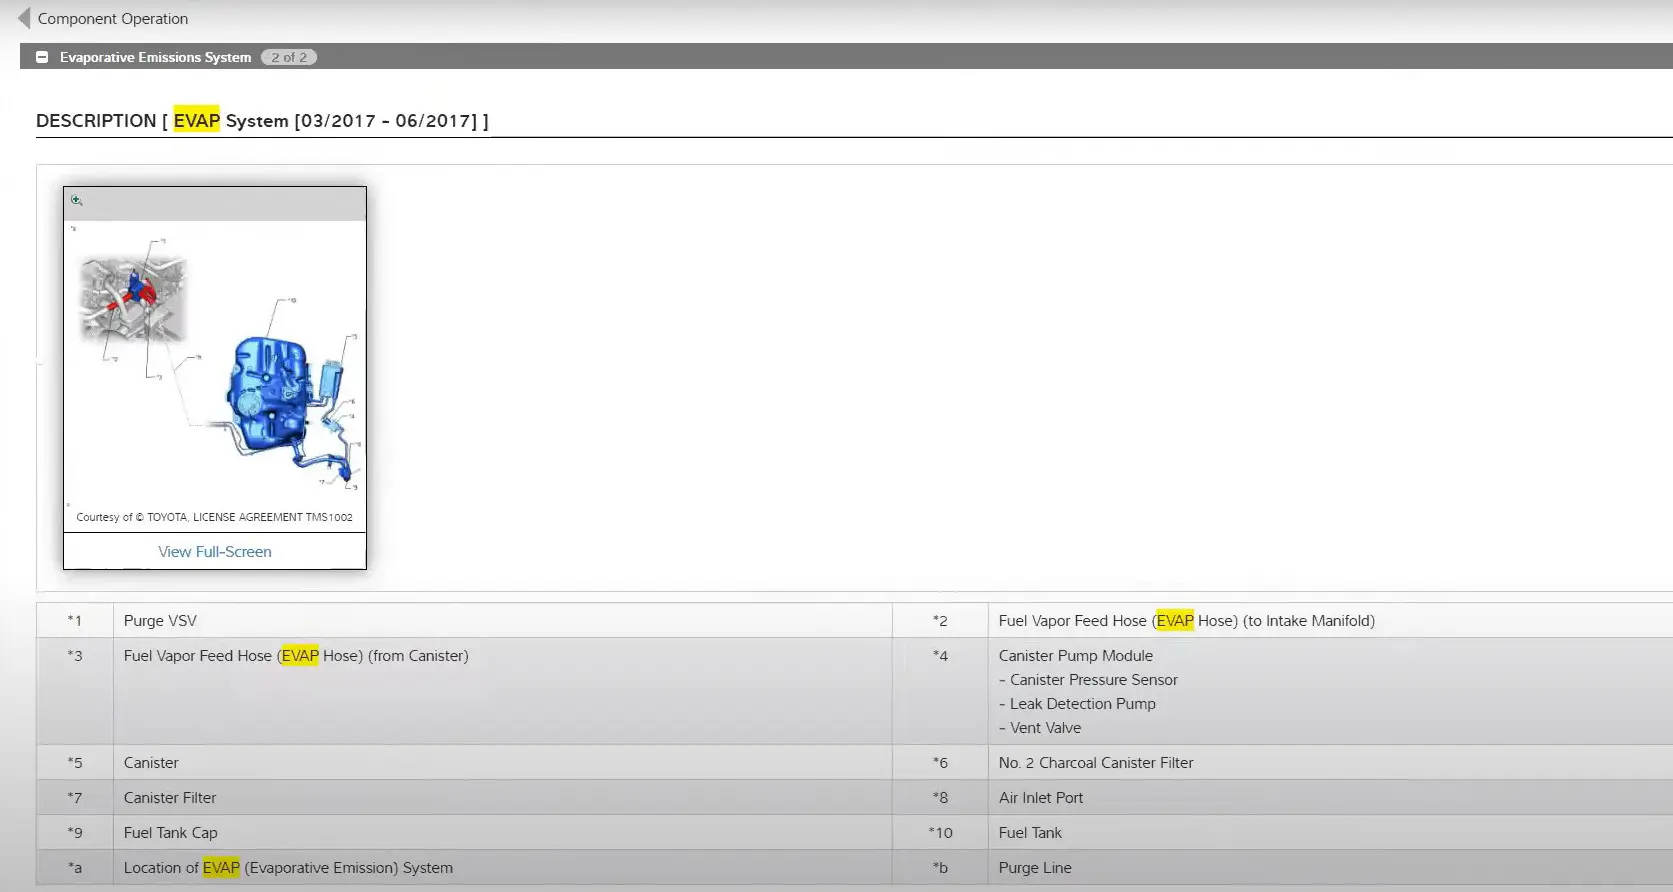
Task: Click the DESCRIPTION EVAP System heading
Action: (x=262, y=121)
